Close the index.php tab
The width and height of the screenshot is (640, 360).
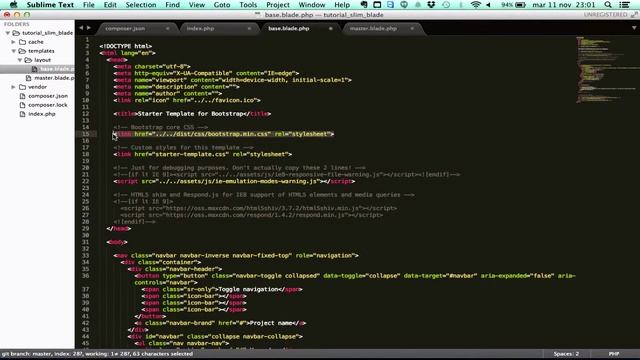[x=249, y=29]
